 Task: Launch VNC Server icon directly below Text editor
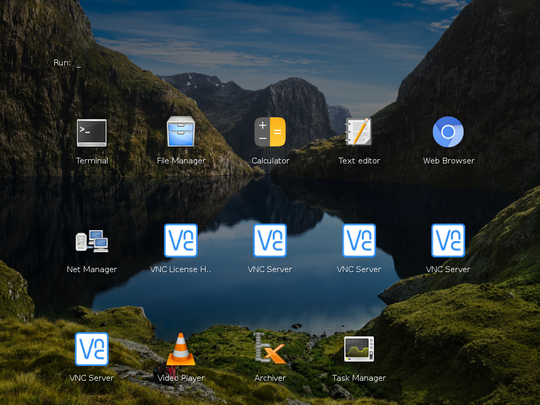pyautogui.click(x=359, y=240)
